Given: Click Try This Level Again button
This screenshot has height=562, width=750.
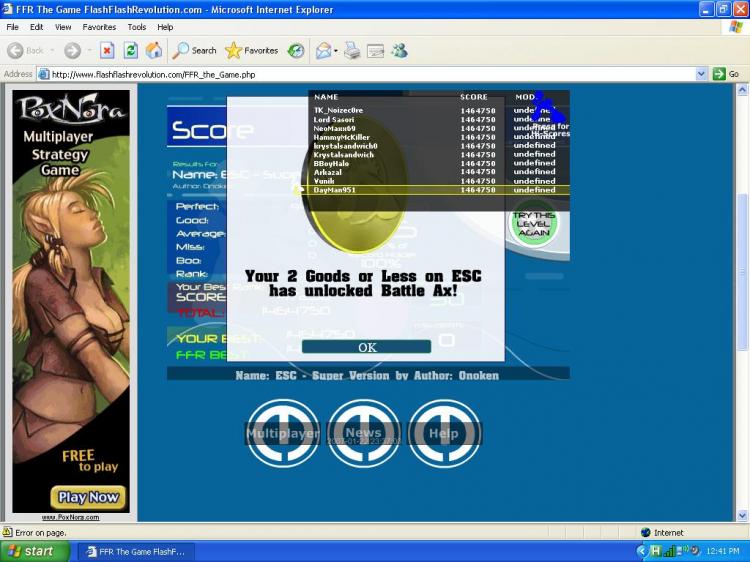Looking at the screenshot, I should (534, 224).
